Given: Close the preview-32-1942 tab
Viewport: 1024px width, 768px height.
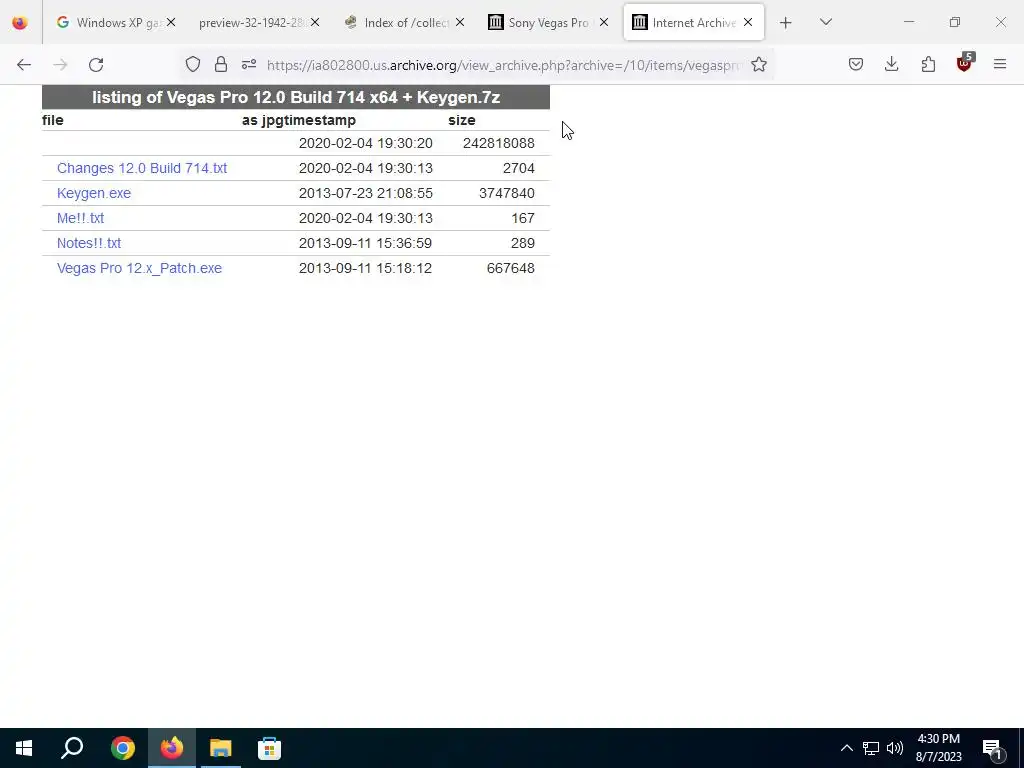Looking at the screenshot, I should click(x=315, y=22).
